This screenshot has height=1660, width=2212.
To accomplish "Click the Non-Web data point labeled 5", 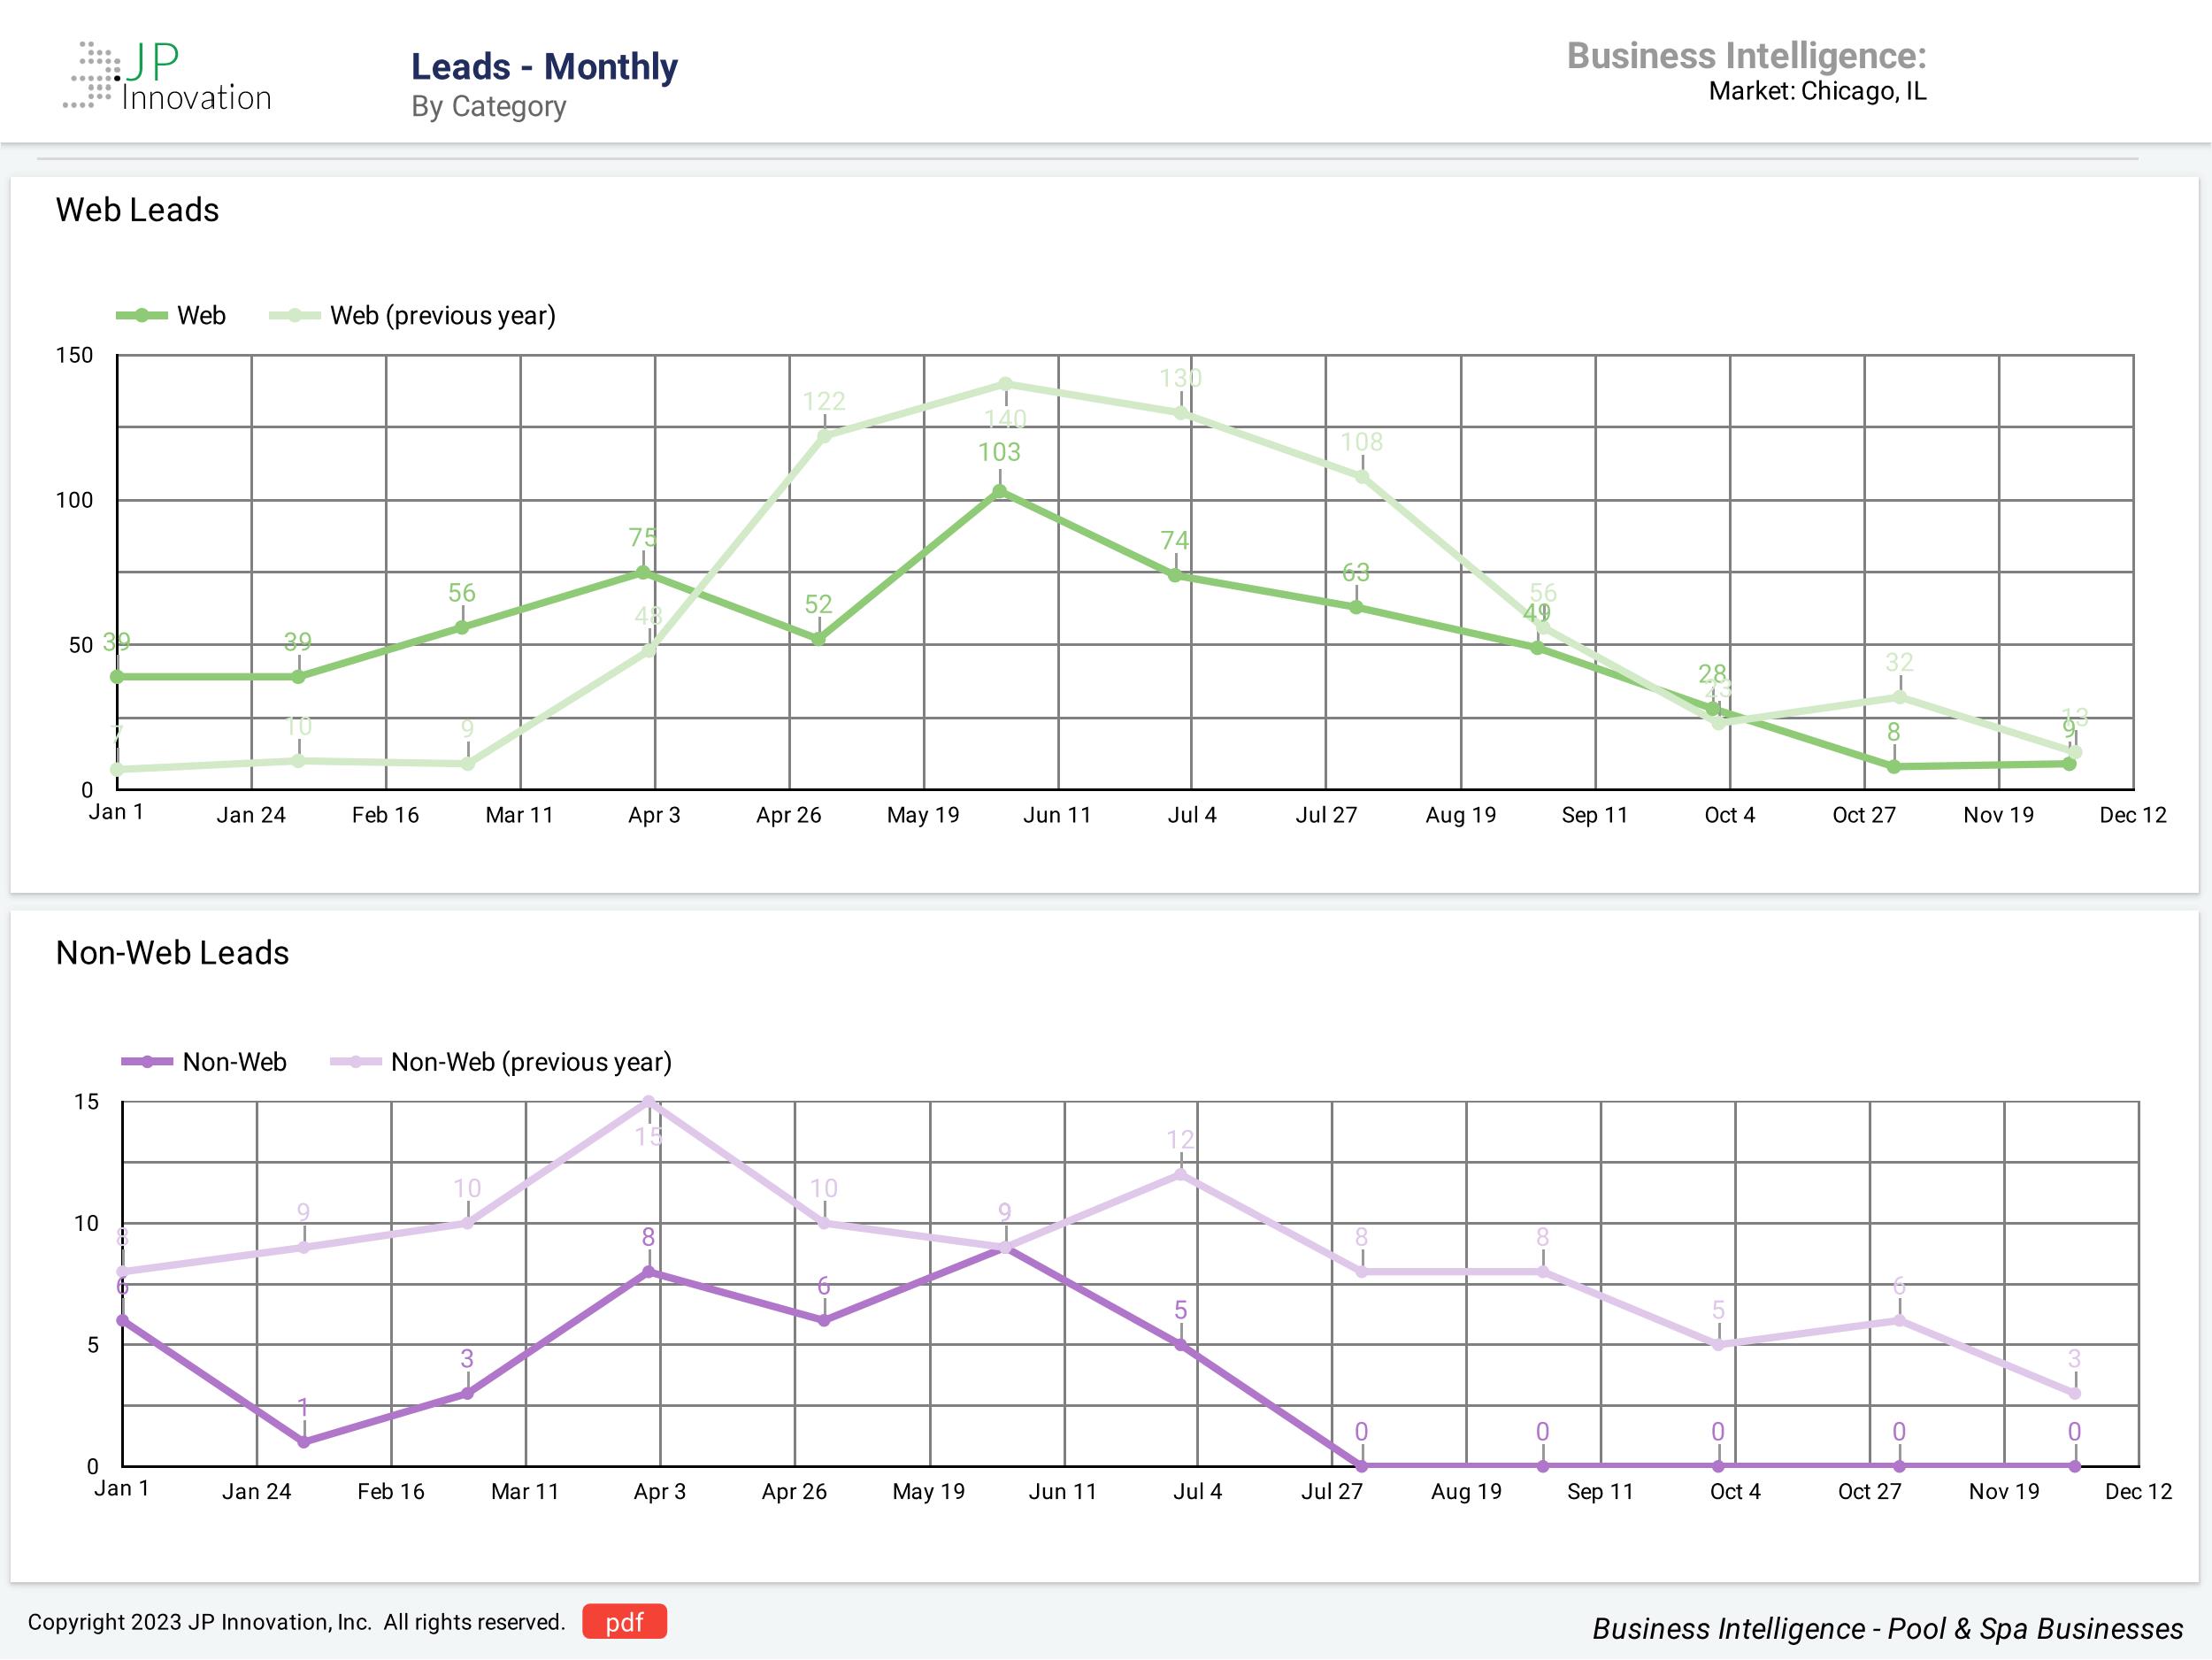I will (1181, 1346).
